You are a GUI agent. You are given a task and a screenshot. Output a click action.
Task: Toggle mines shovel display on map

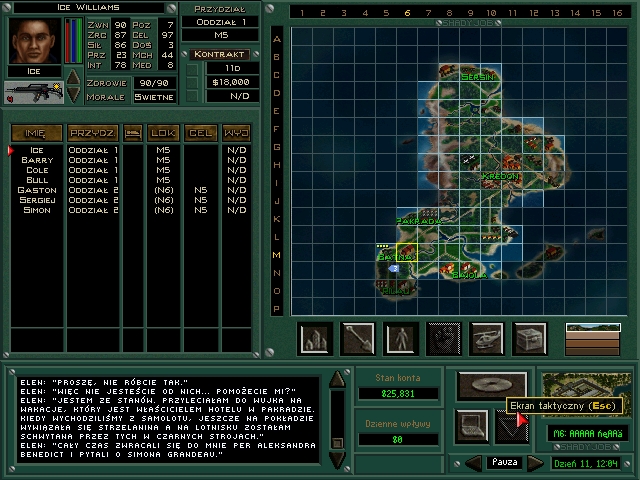coord(357,338)
